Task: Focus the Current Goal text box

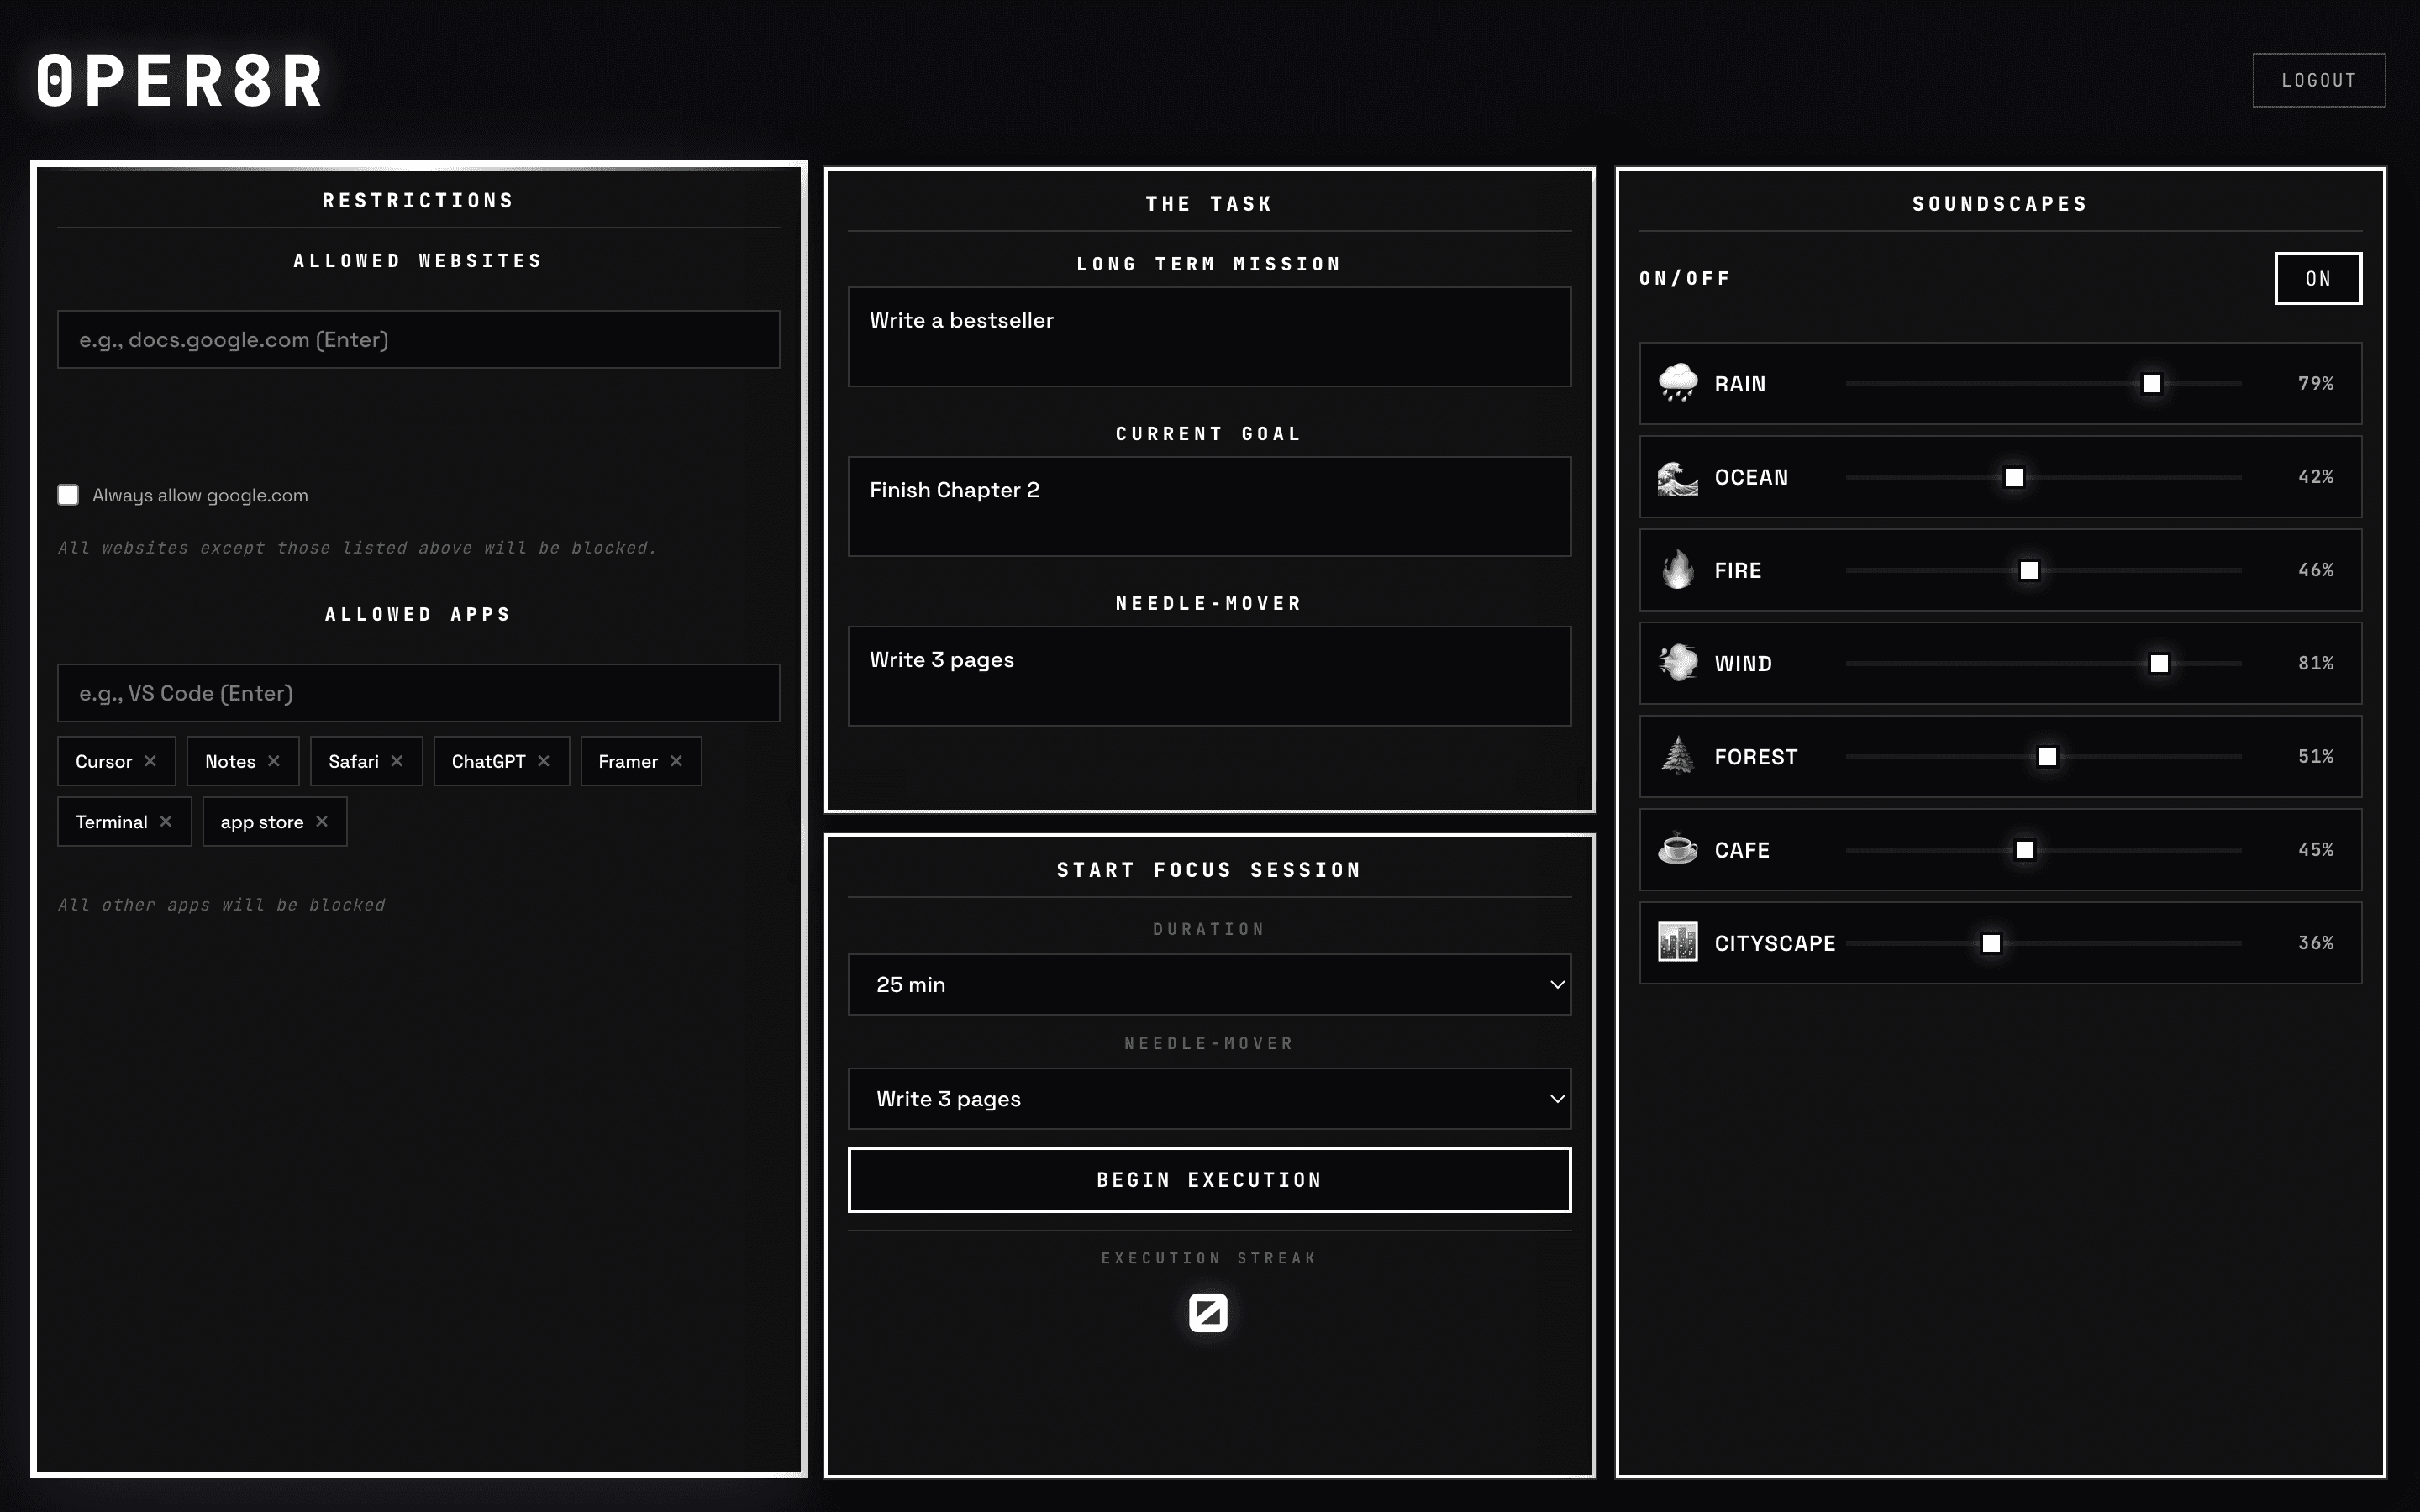Action: pyautogui.click(x=1208, y=506)
